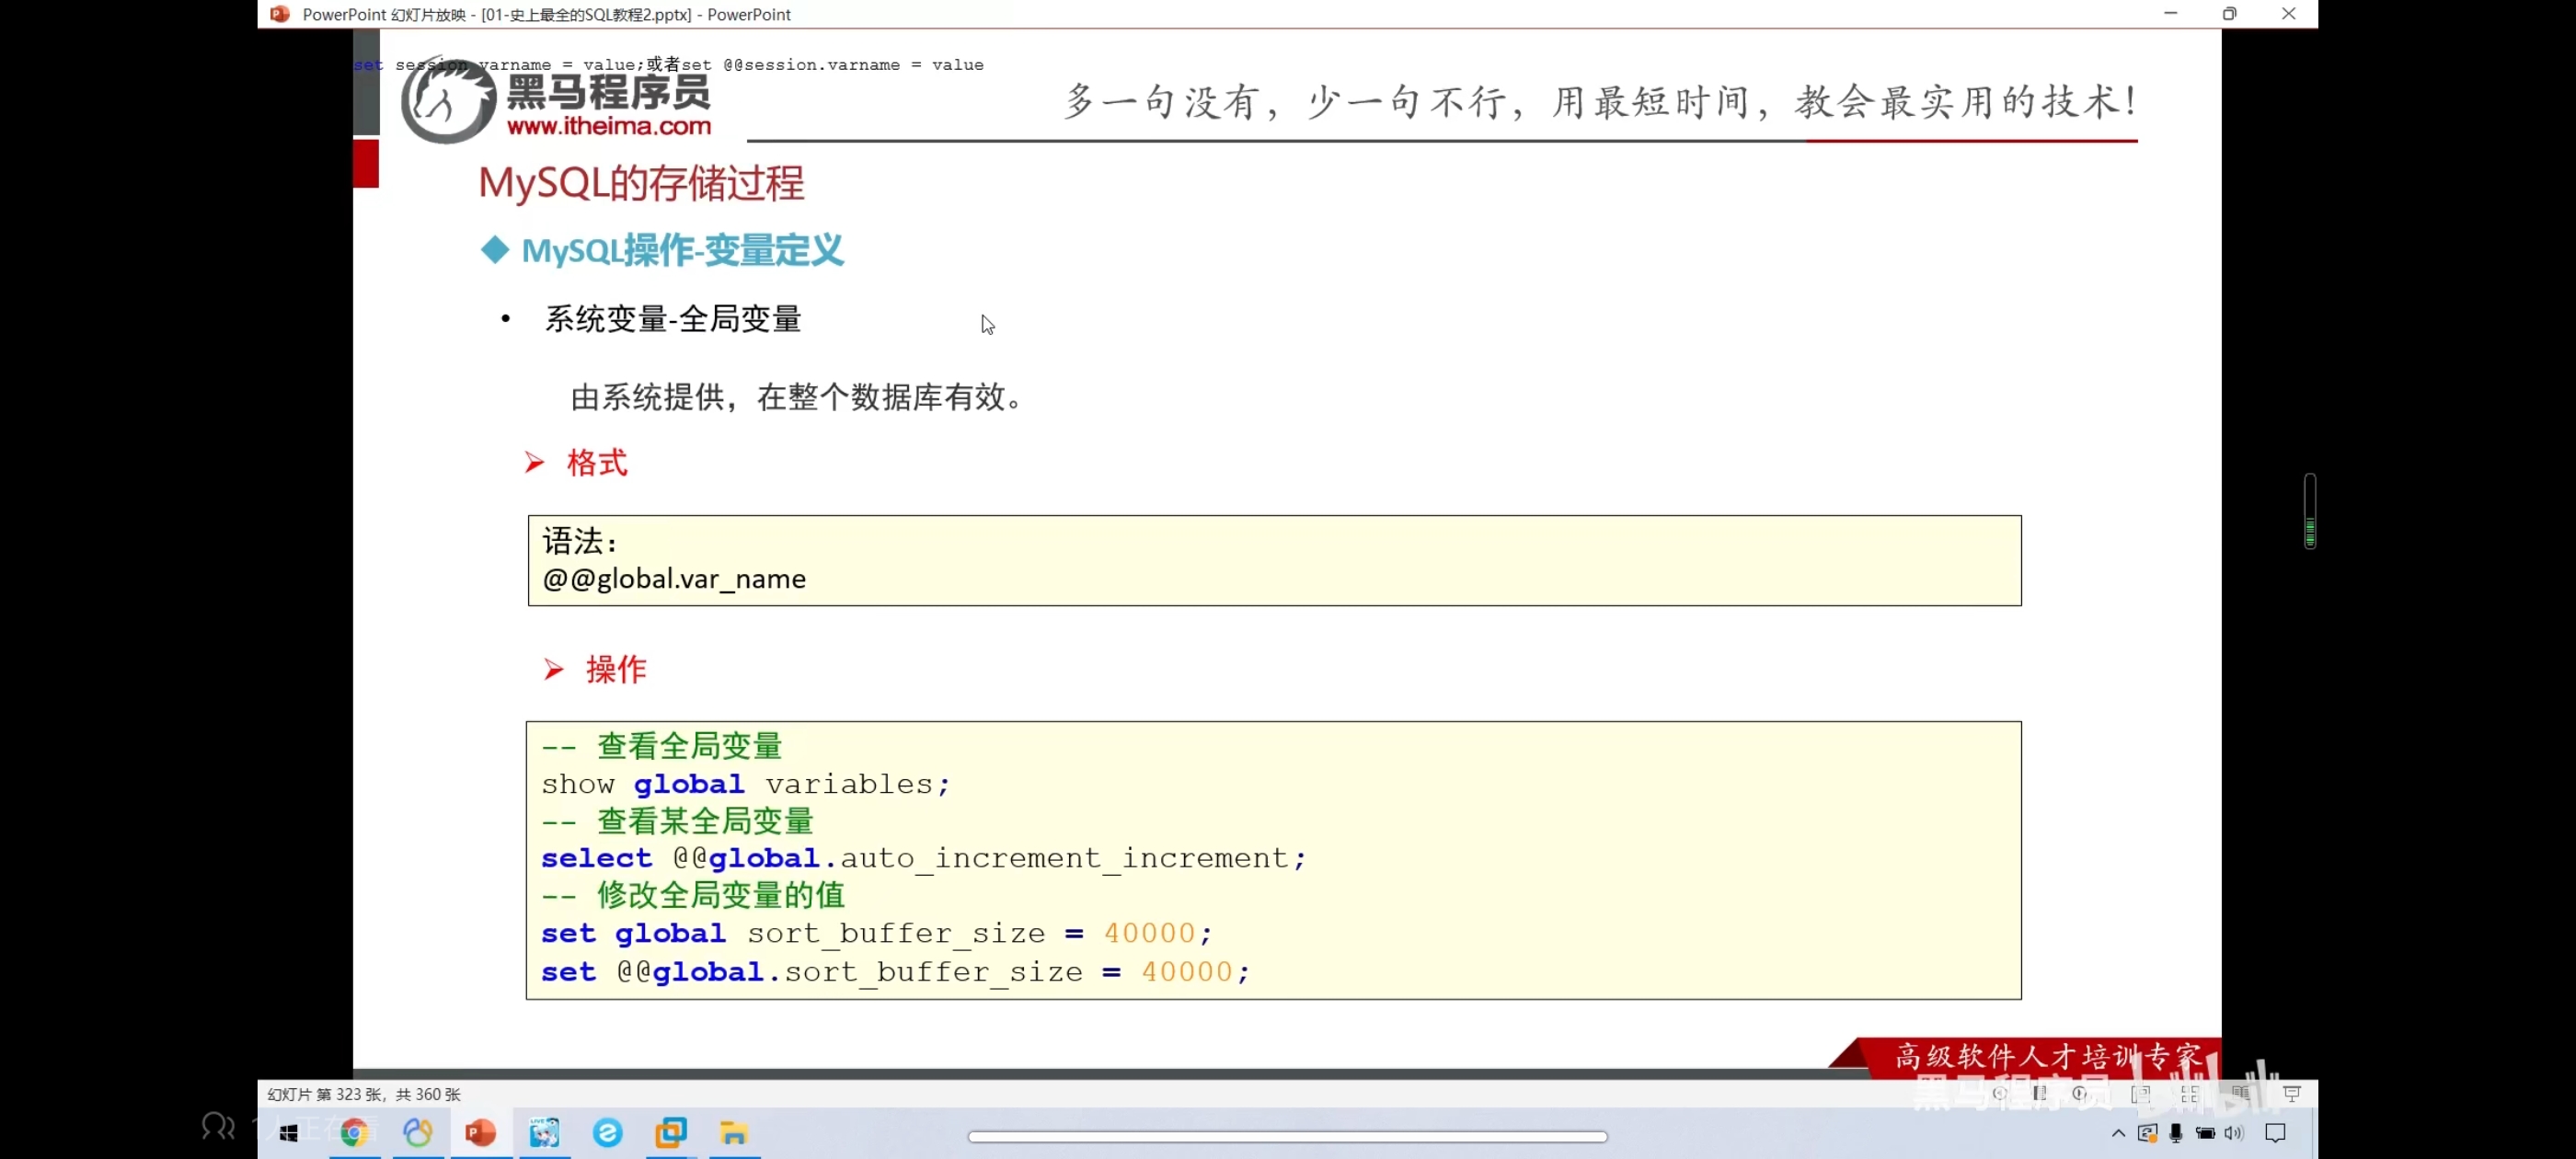The width and height of the screenshot is (2576, 1159).
Task: Click the previous slide arrow in status bar
Action: pyautogui.click(x=1999, y=1093)
